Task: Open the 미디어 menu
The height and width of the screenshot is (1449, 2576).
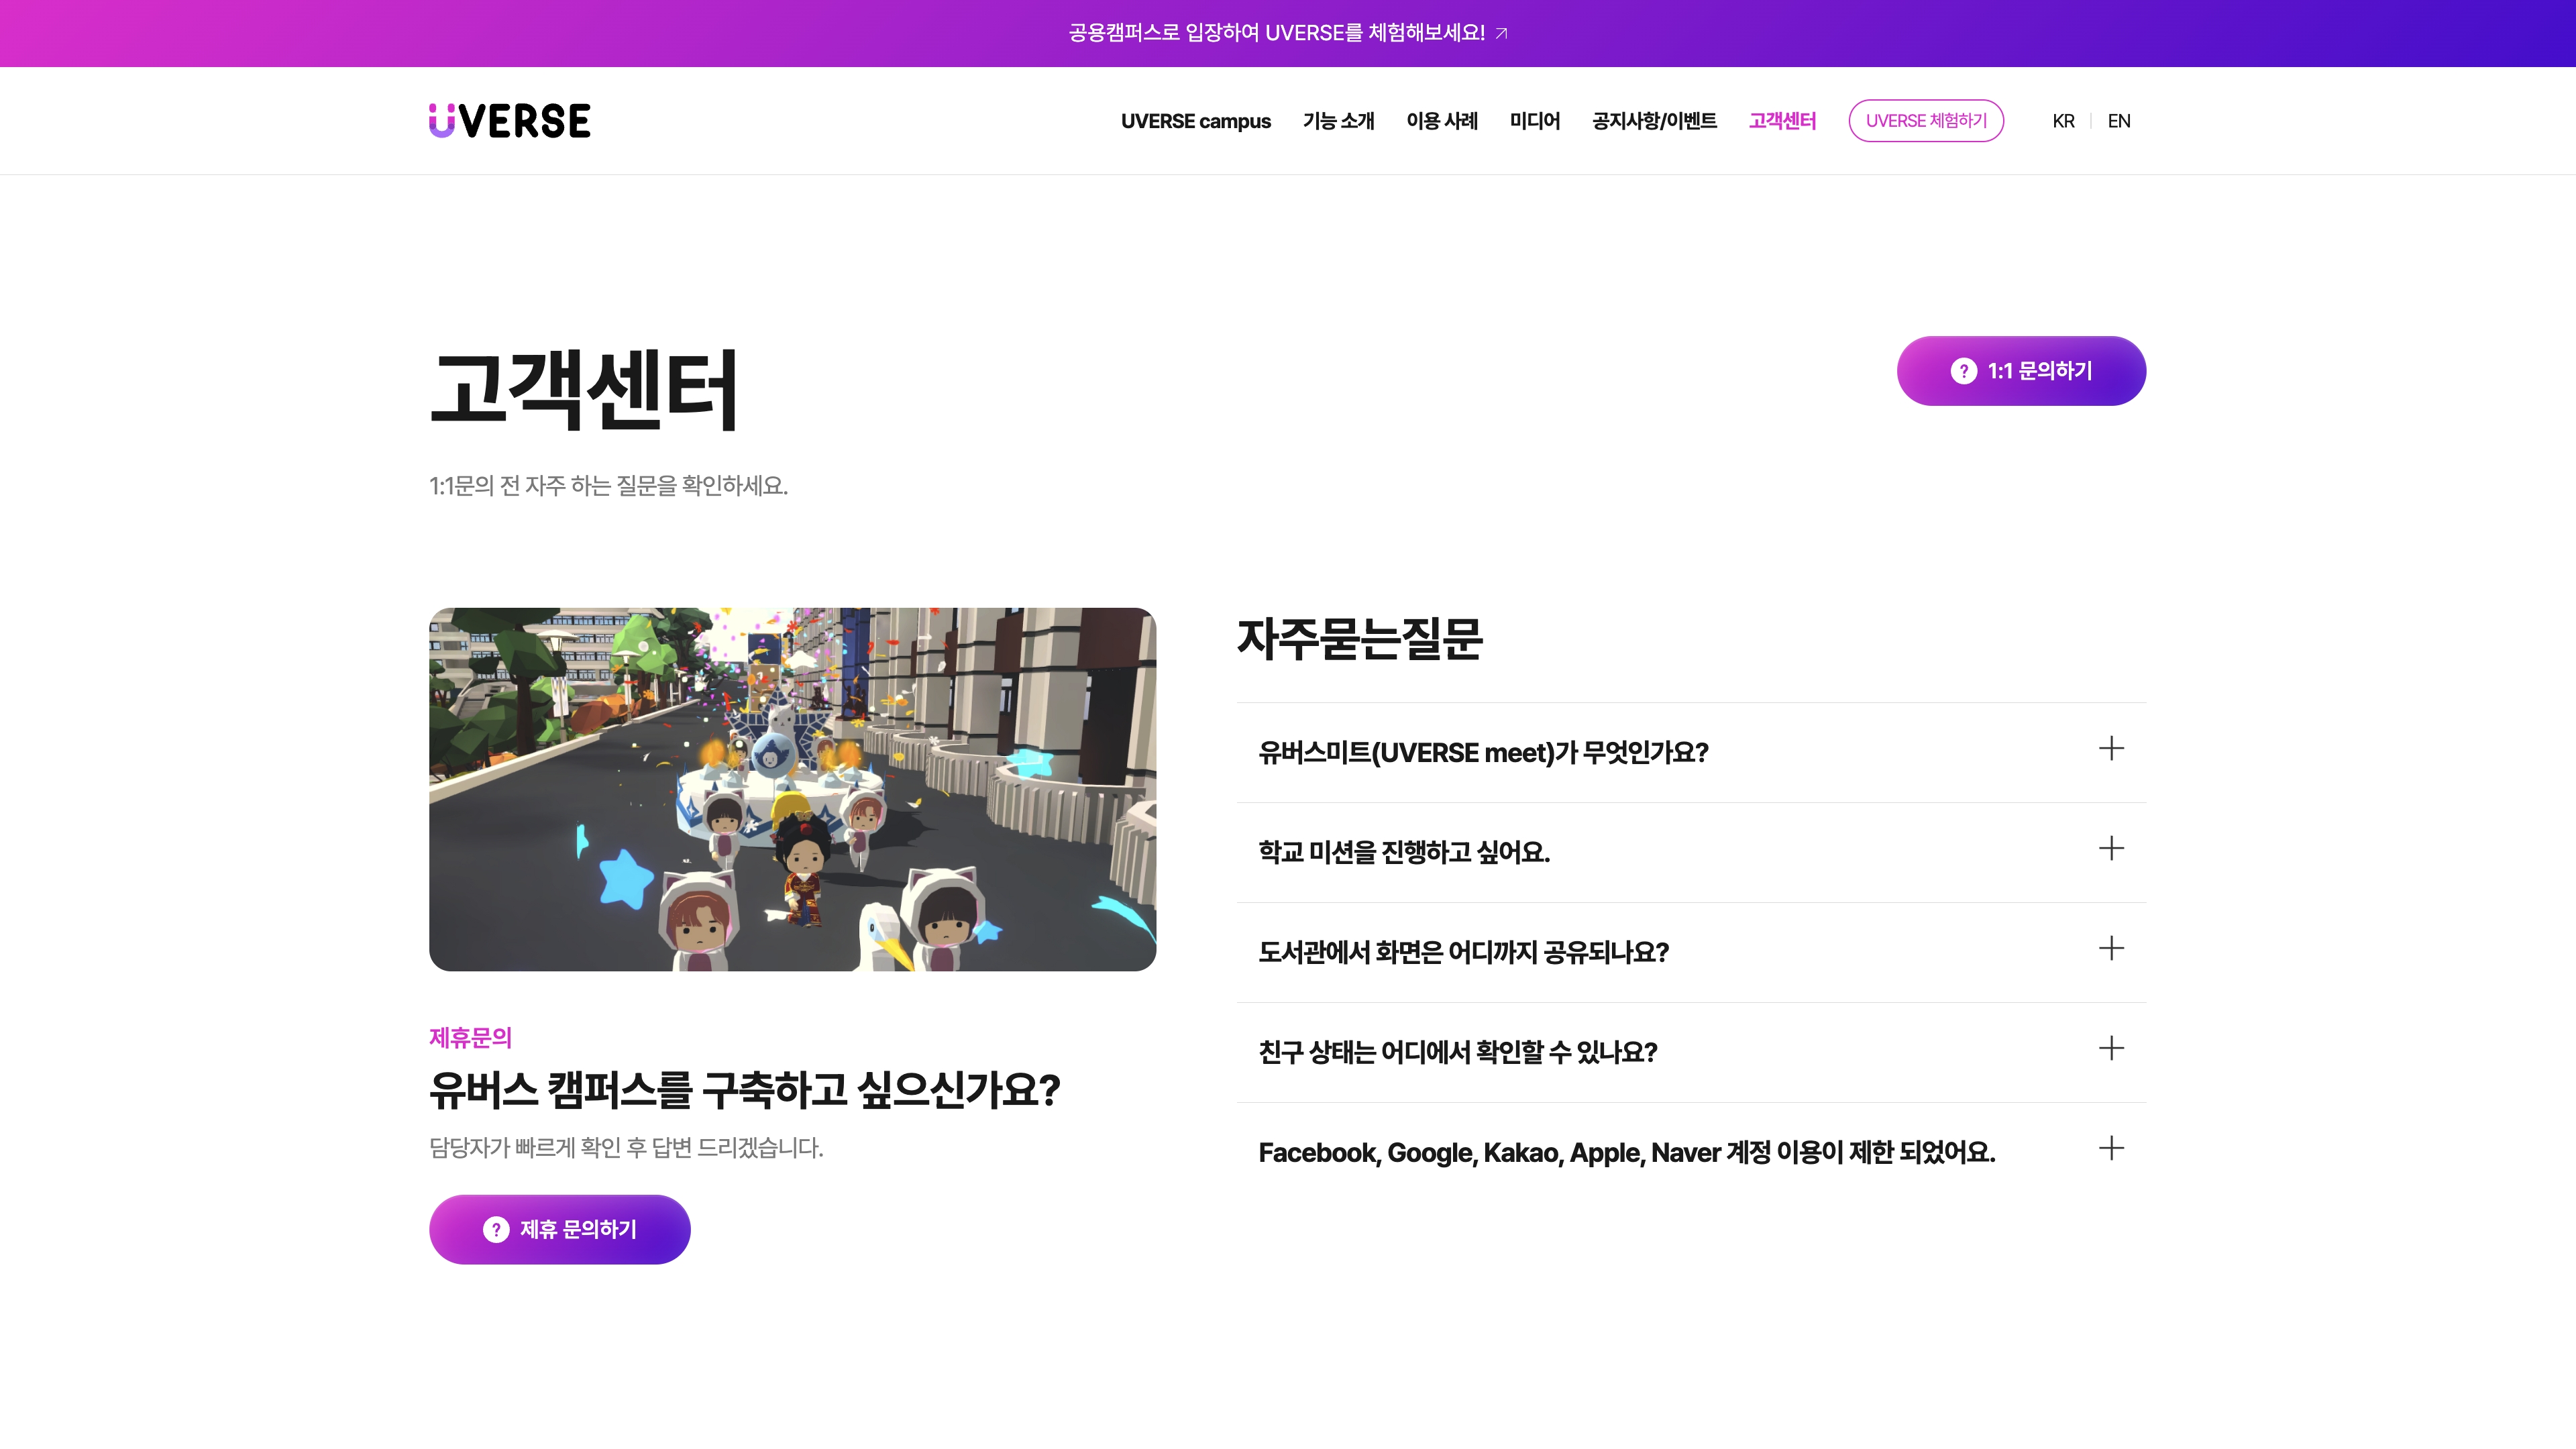Action: tap(1534, 121)
